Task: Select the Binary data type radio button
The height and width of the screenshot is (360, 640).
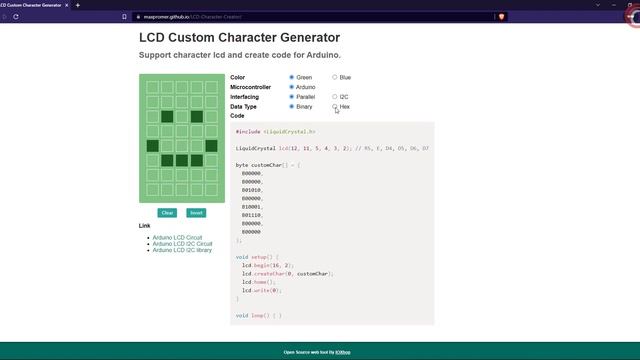Action: click(291, 107)
